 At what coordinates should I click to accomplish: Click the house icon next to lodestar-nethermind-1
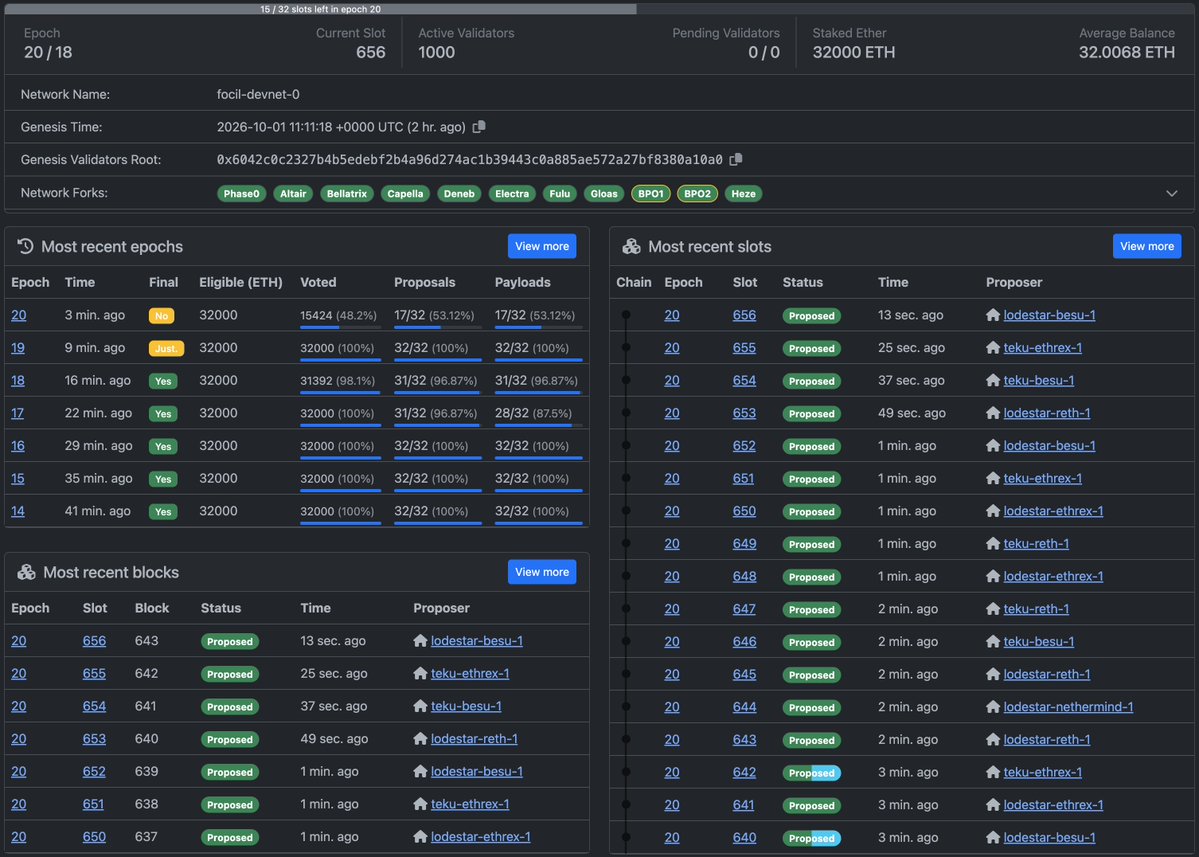(x=993, y=707)
